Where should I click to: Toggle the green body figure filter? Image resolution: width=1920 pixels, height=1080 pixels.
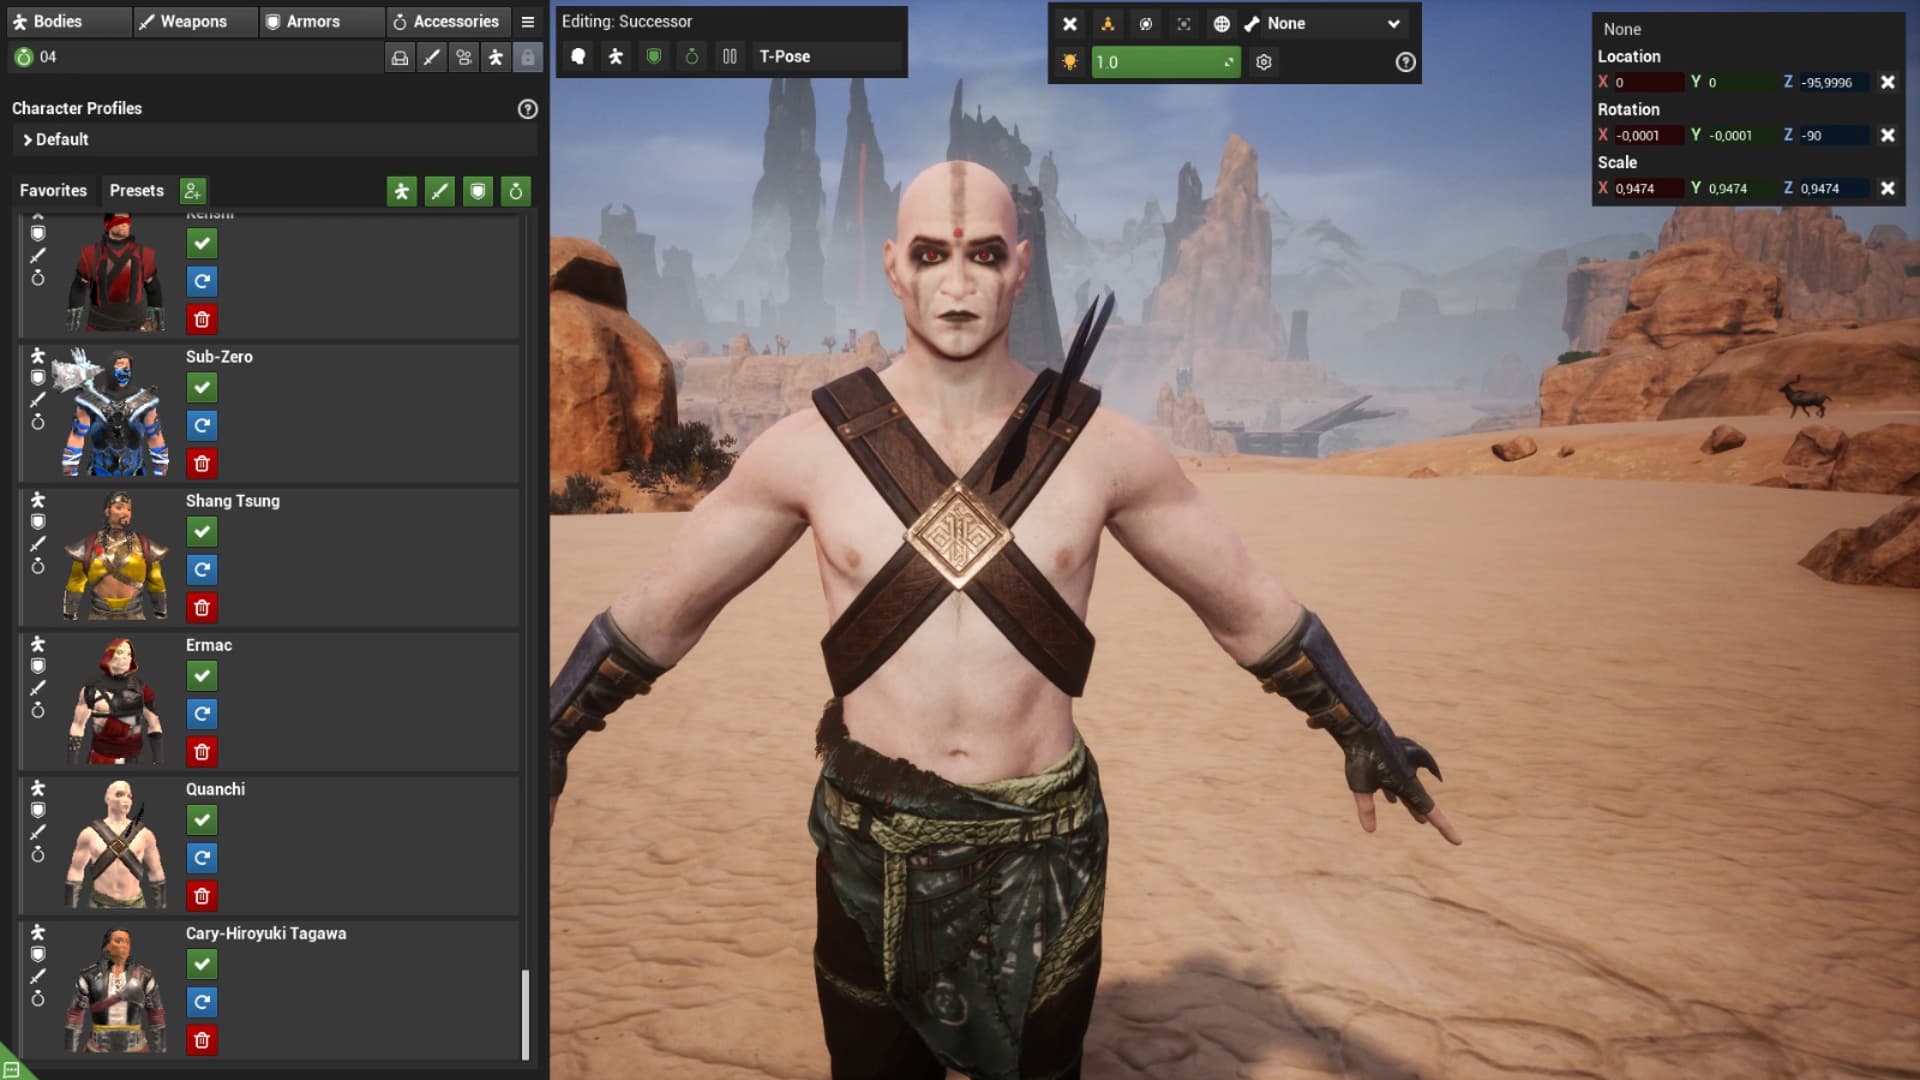pos(401,191)
